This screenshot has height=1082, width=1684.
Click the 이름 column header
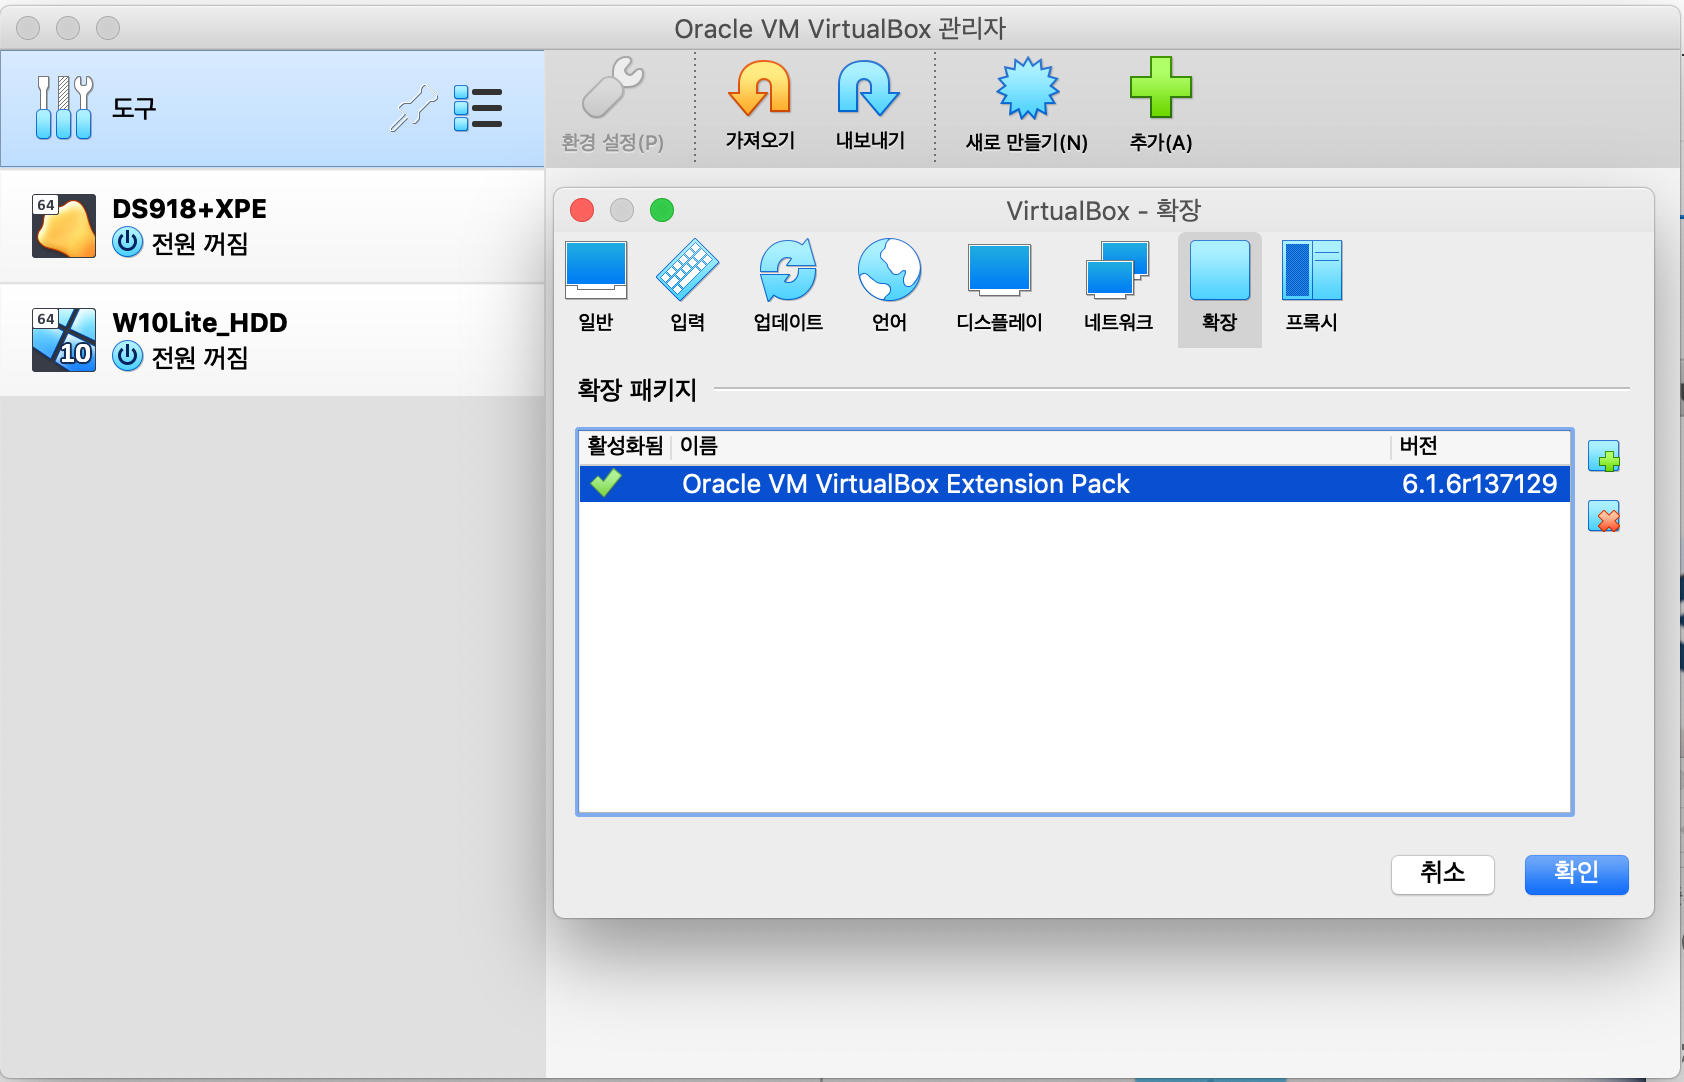click(x=1031, y=446)
